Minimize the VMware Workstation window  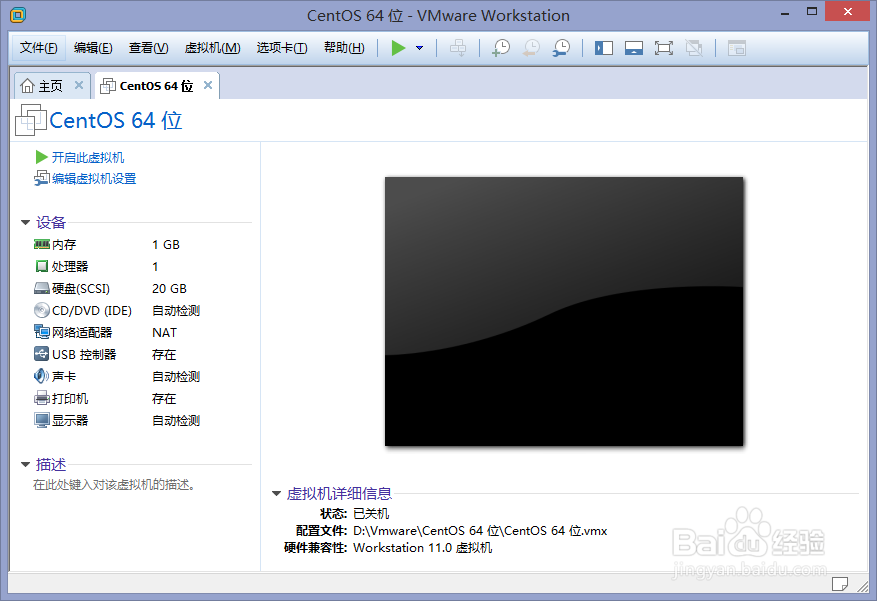pyautogui.click(x=785, y=12)
